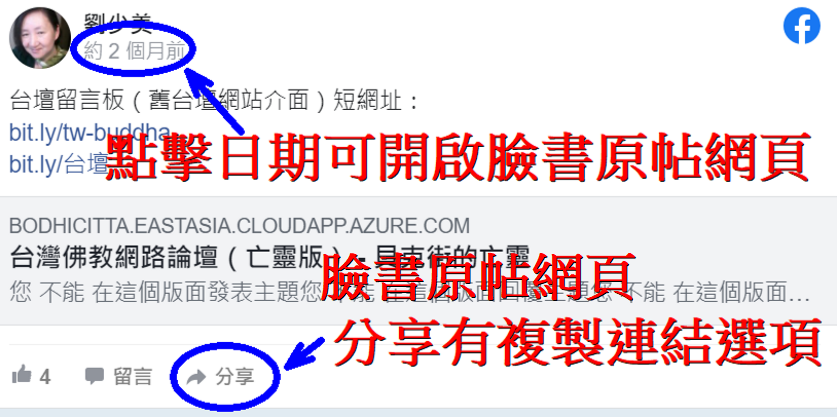The image size is (837, 417).
Task: Open the bit.ly/tw-buddha short link
Action: point(90,133)
